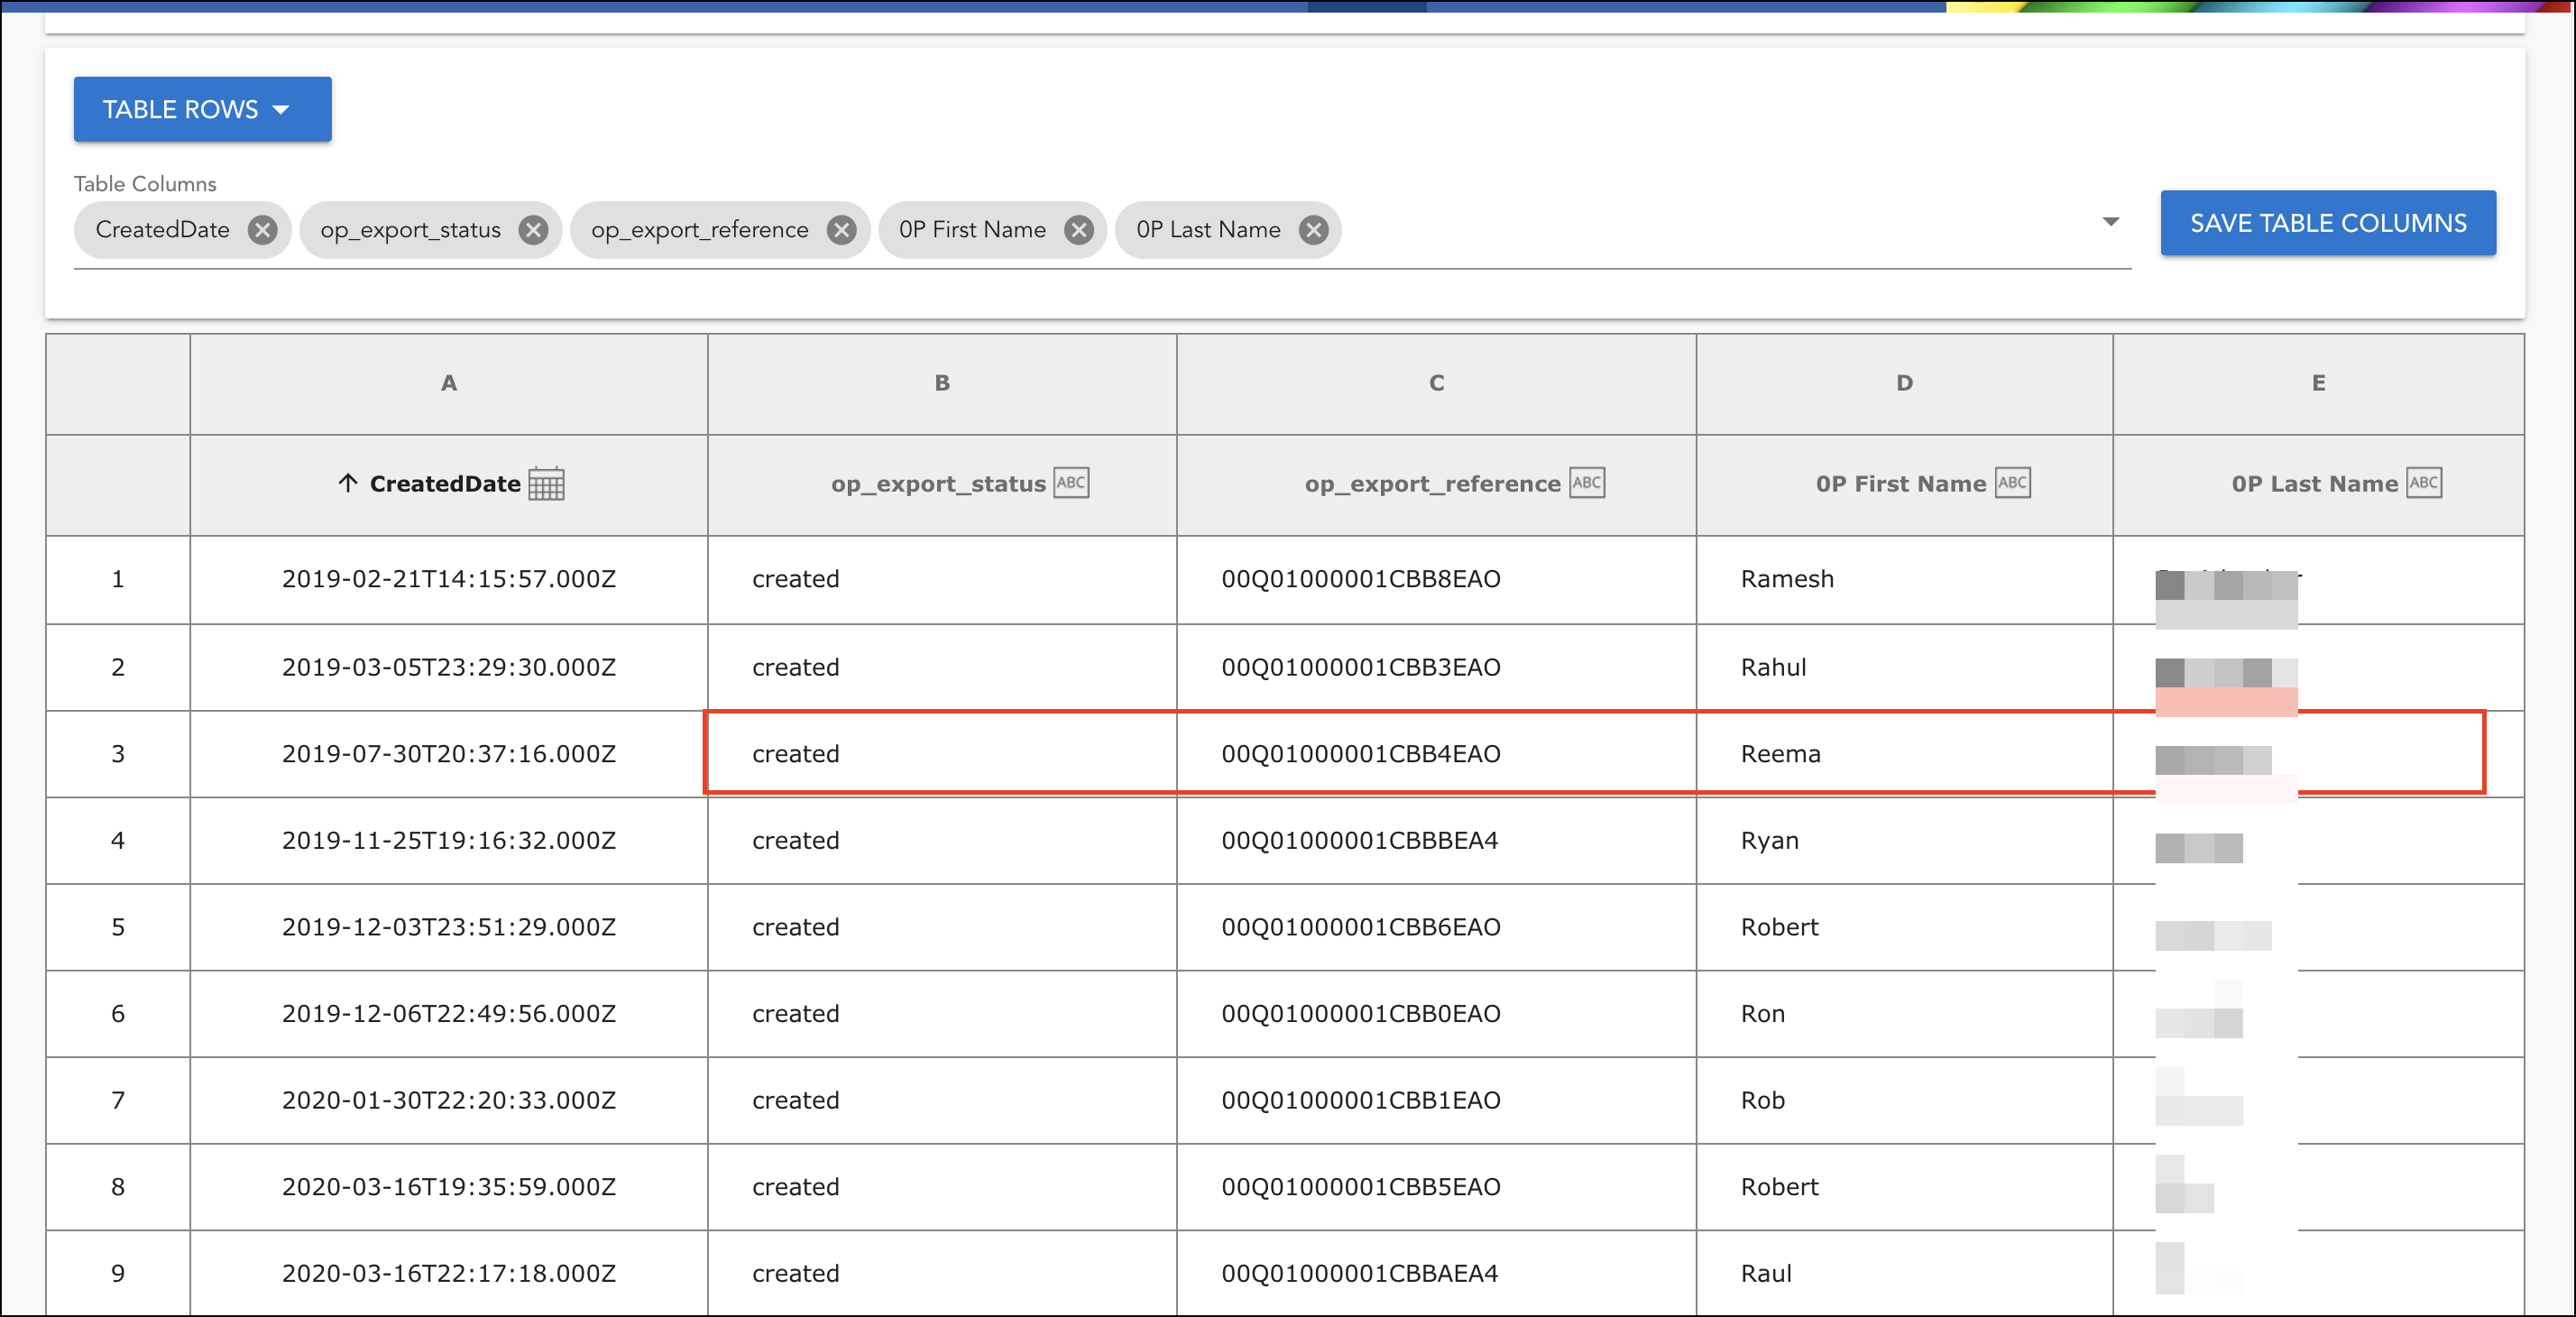Click the calendar icon beside CreatedDate header

coord(546,484)
